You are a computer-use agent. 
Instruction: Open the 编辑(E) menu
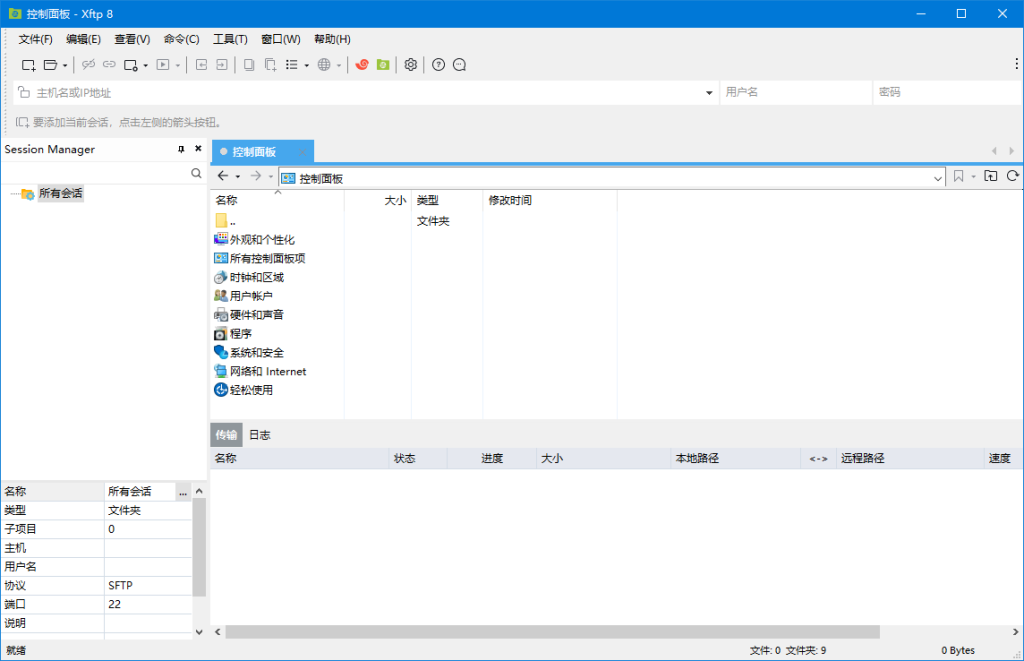click(x=84, y=39)
